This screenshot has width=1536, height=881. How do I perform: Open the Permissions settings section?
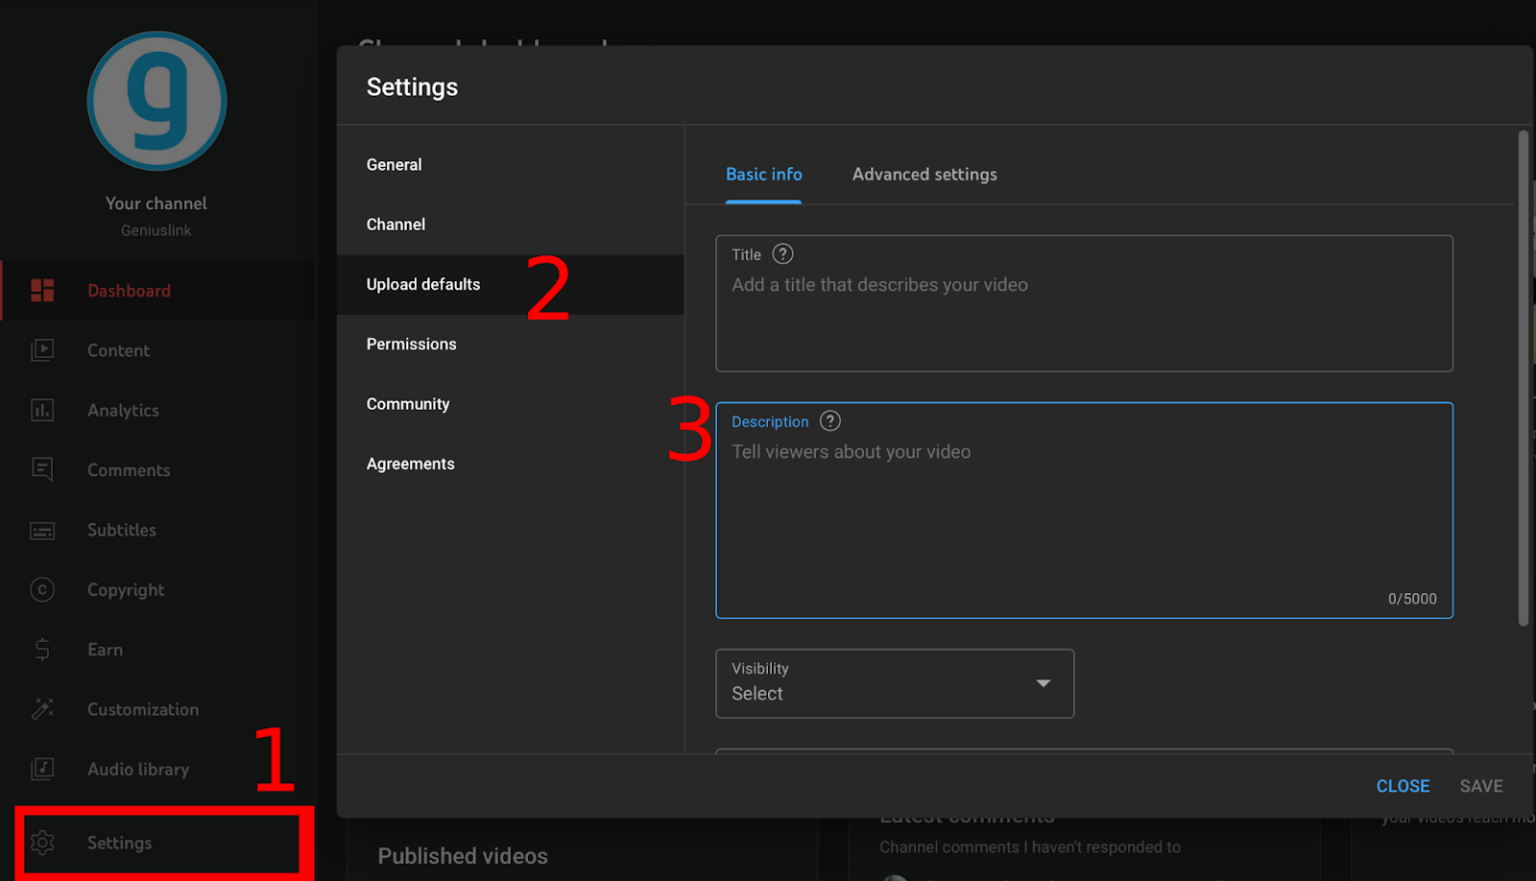click(411, 344)
